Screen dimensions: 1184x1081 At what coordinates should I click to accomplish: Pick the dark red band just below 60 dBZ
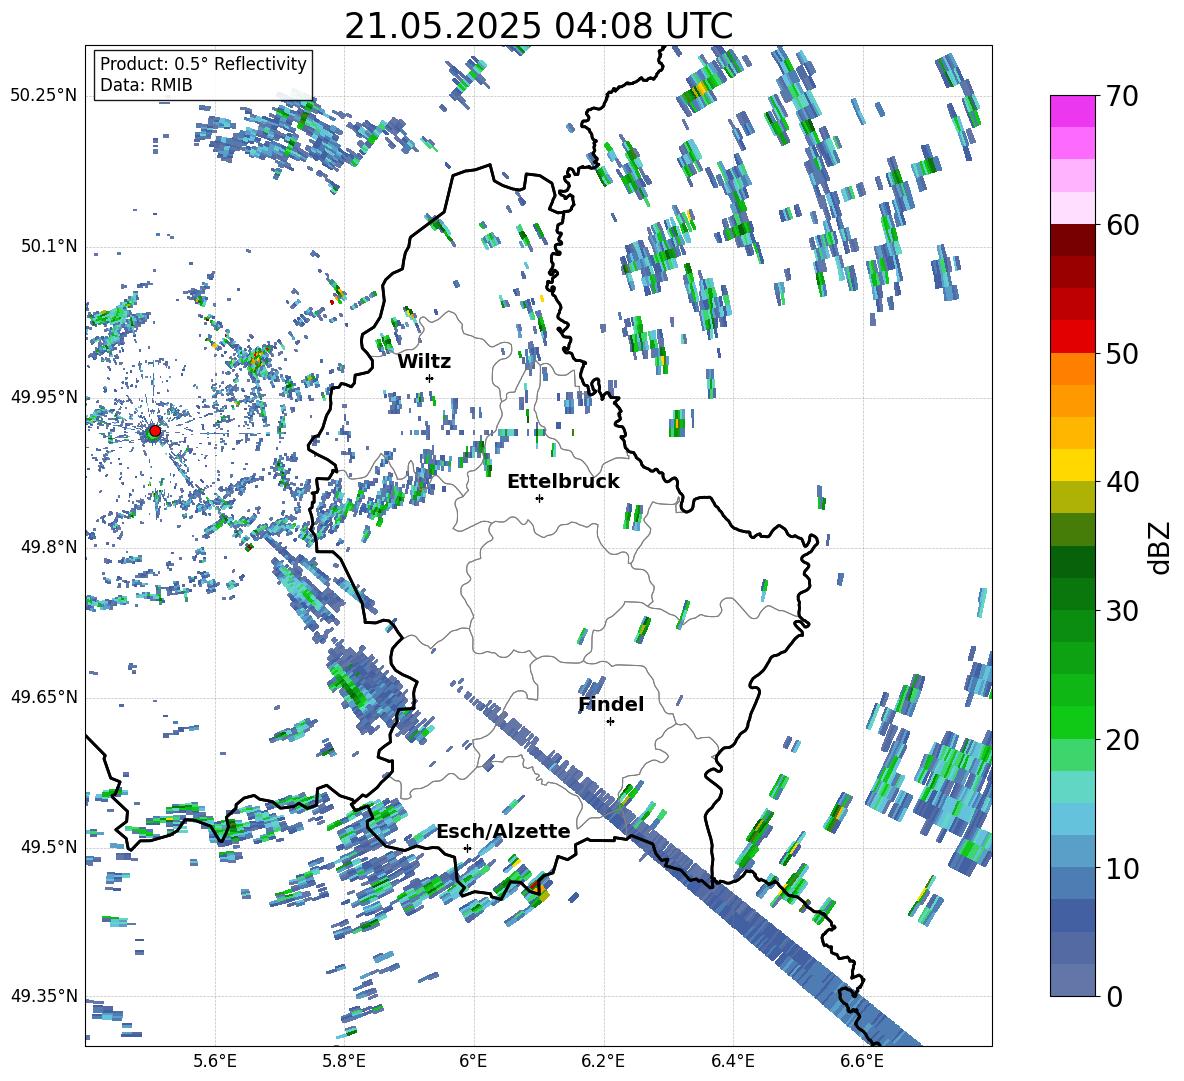(1072, 240)
